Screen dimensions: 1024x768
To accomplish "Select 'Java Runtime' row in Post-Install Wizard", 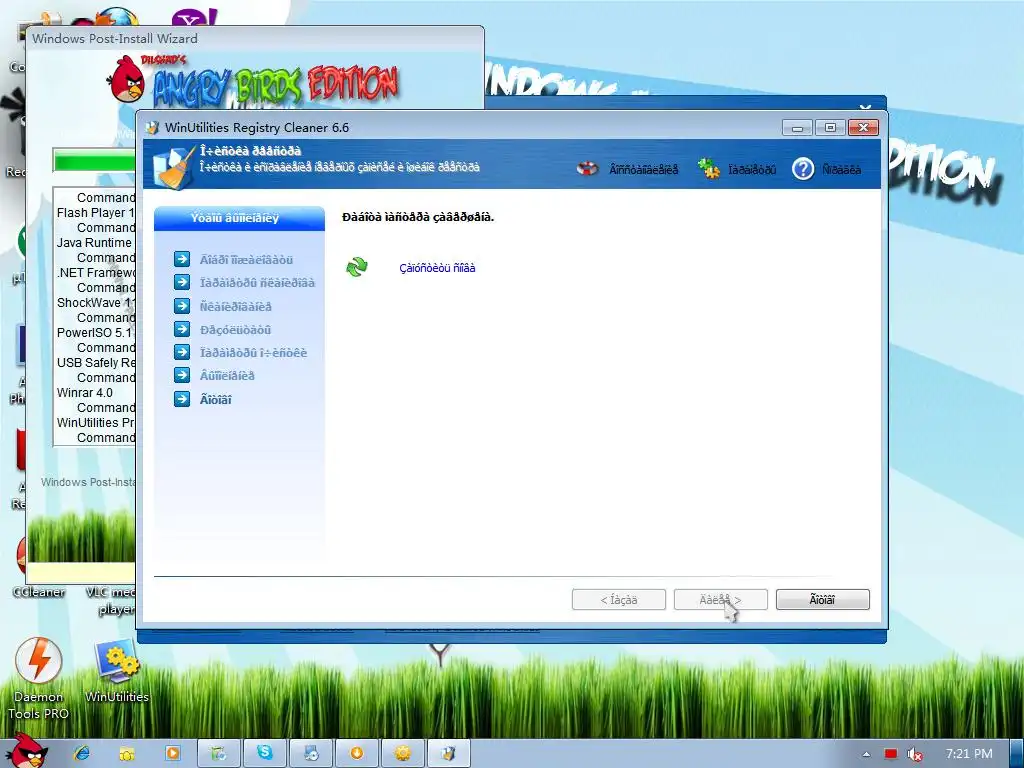I will tap(95, 242).
